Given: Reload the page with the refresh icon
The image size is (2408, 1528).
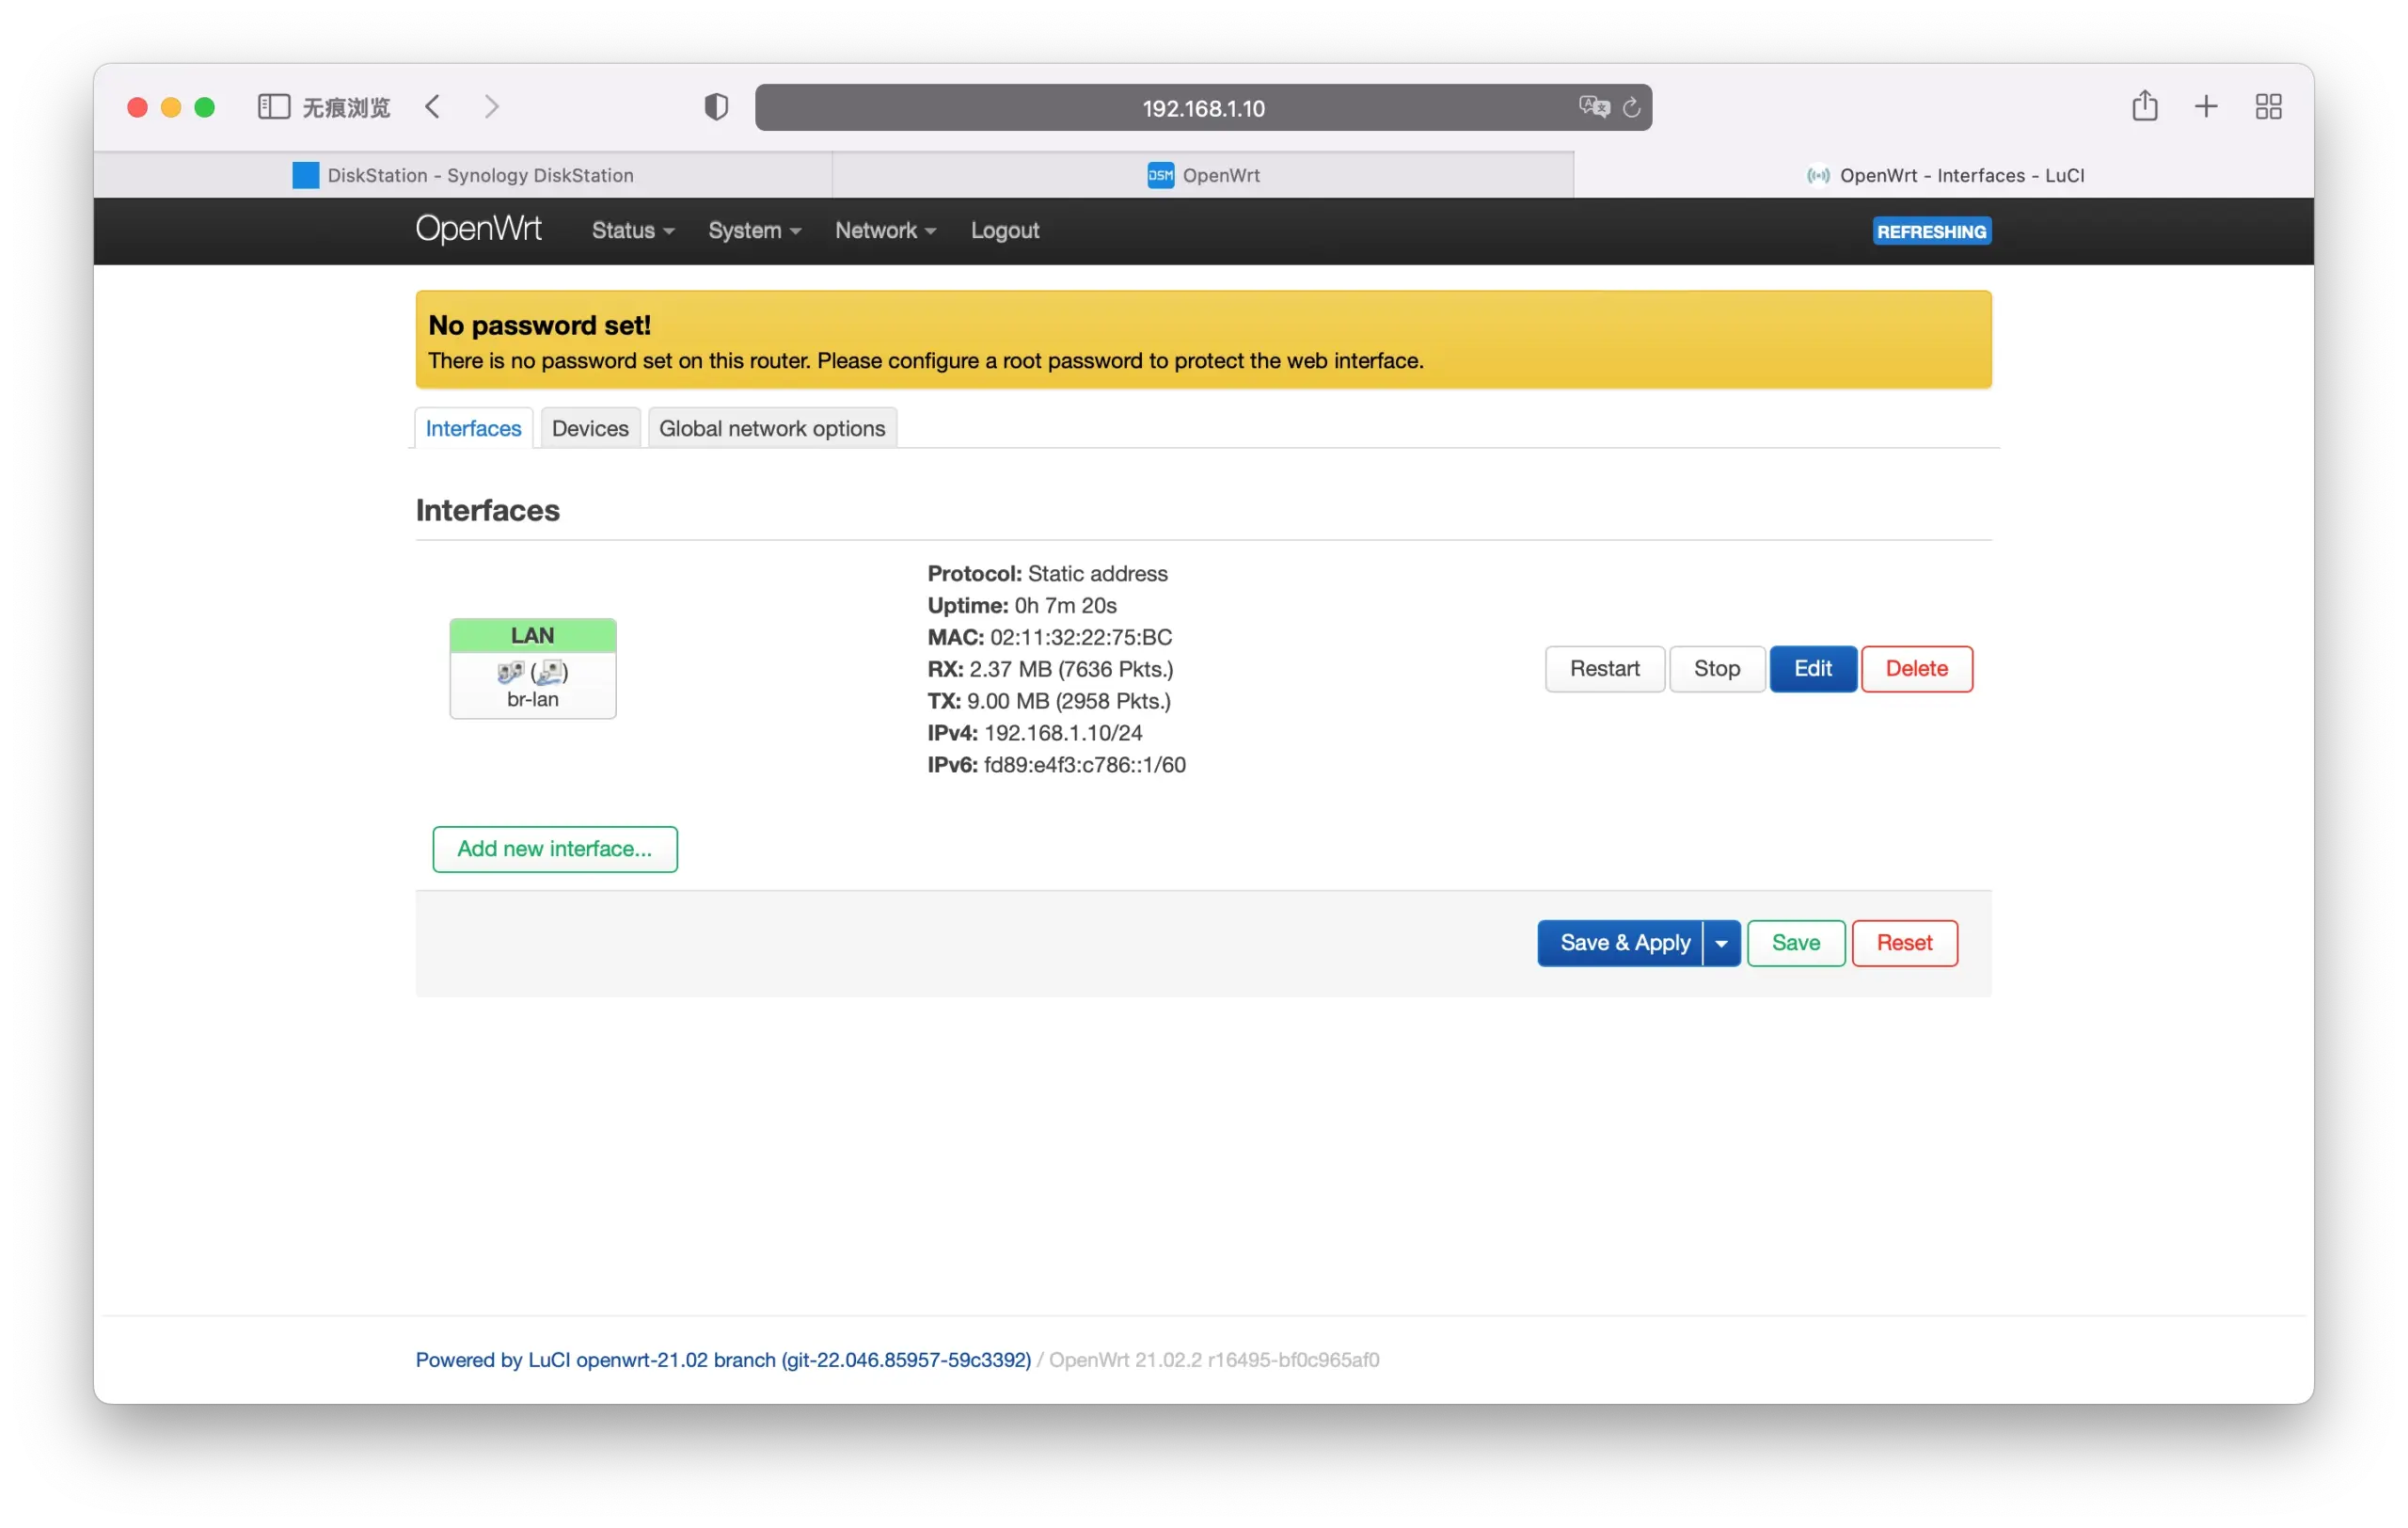Looking at the screenshot, I should coord(1631,107).
